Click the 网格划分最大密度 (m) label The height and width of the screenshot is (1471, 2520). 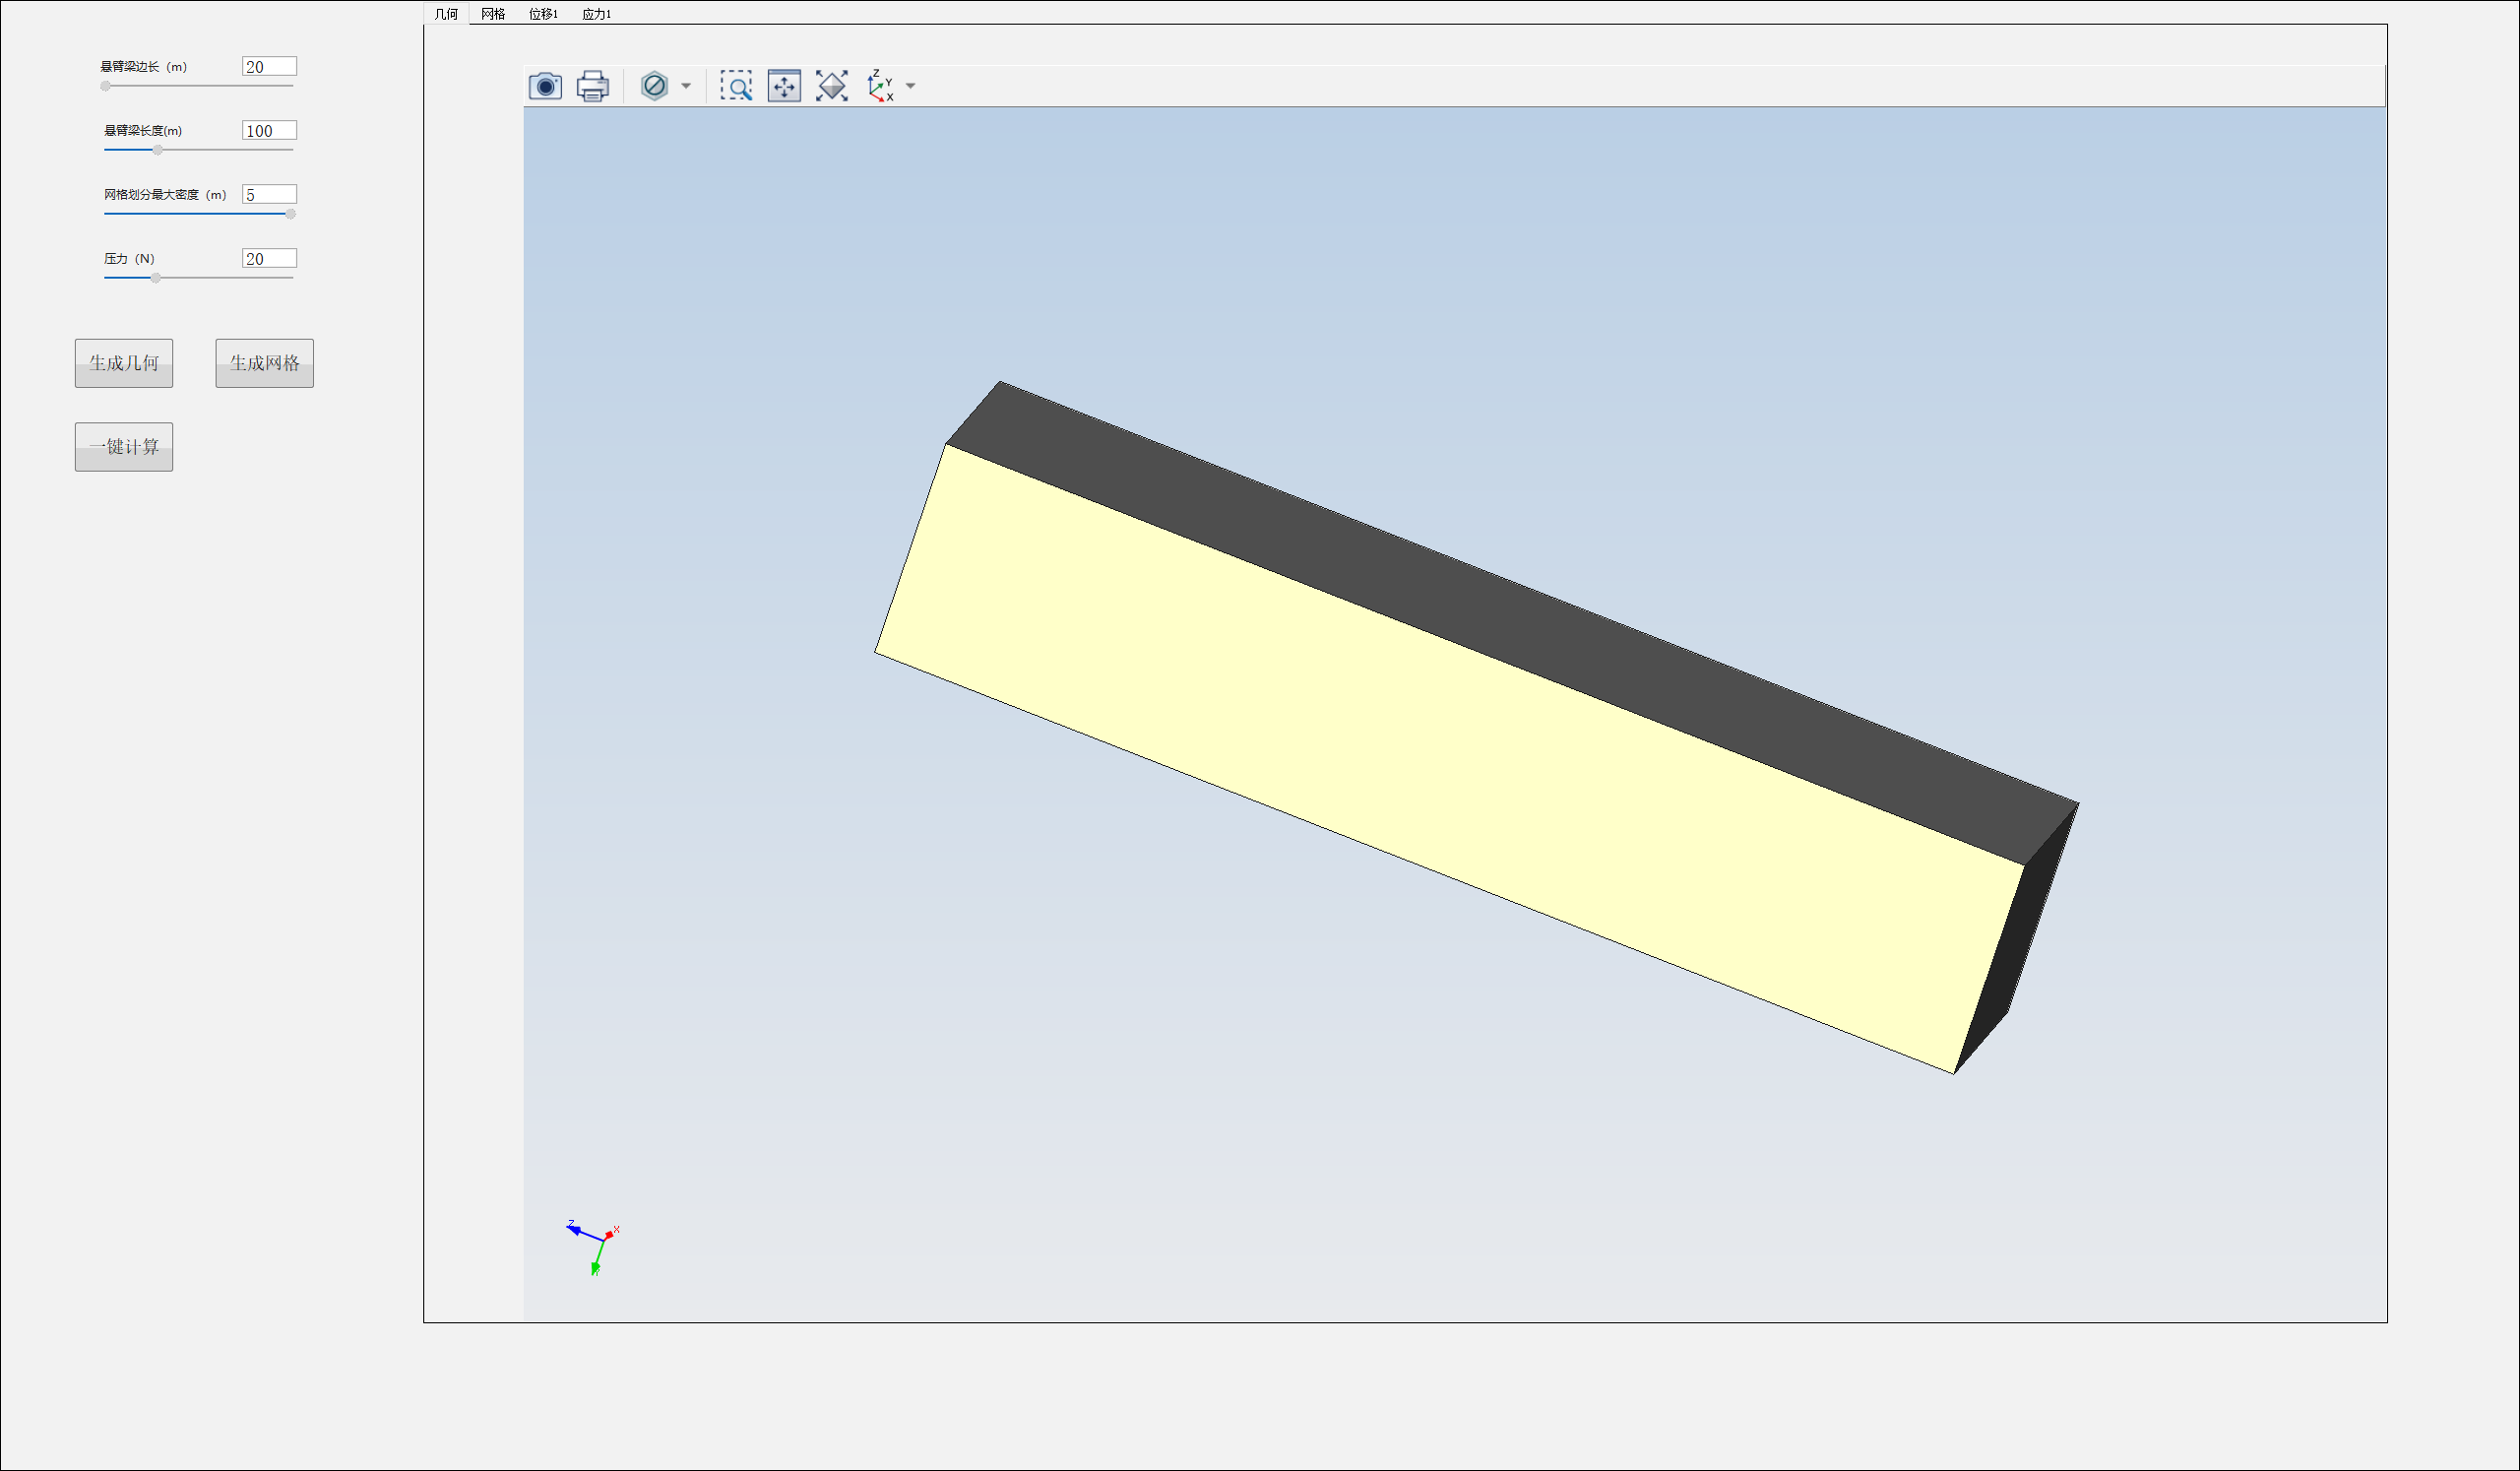point(165,195)
